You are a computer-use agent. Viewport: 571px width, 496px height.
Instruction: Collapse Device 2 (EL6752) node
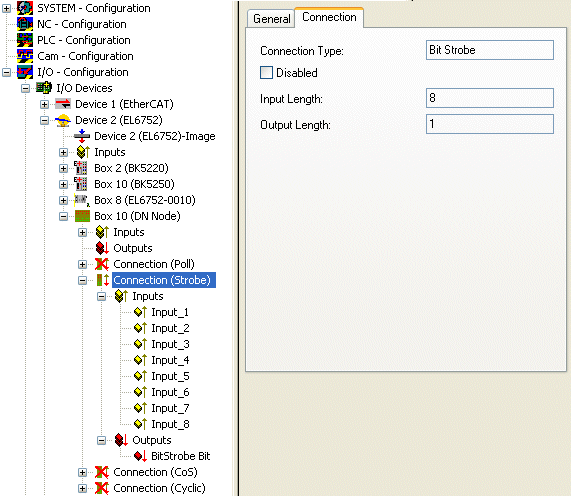click(44, 120)
